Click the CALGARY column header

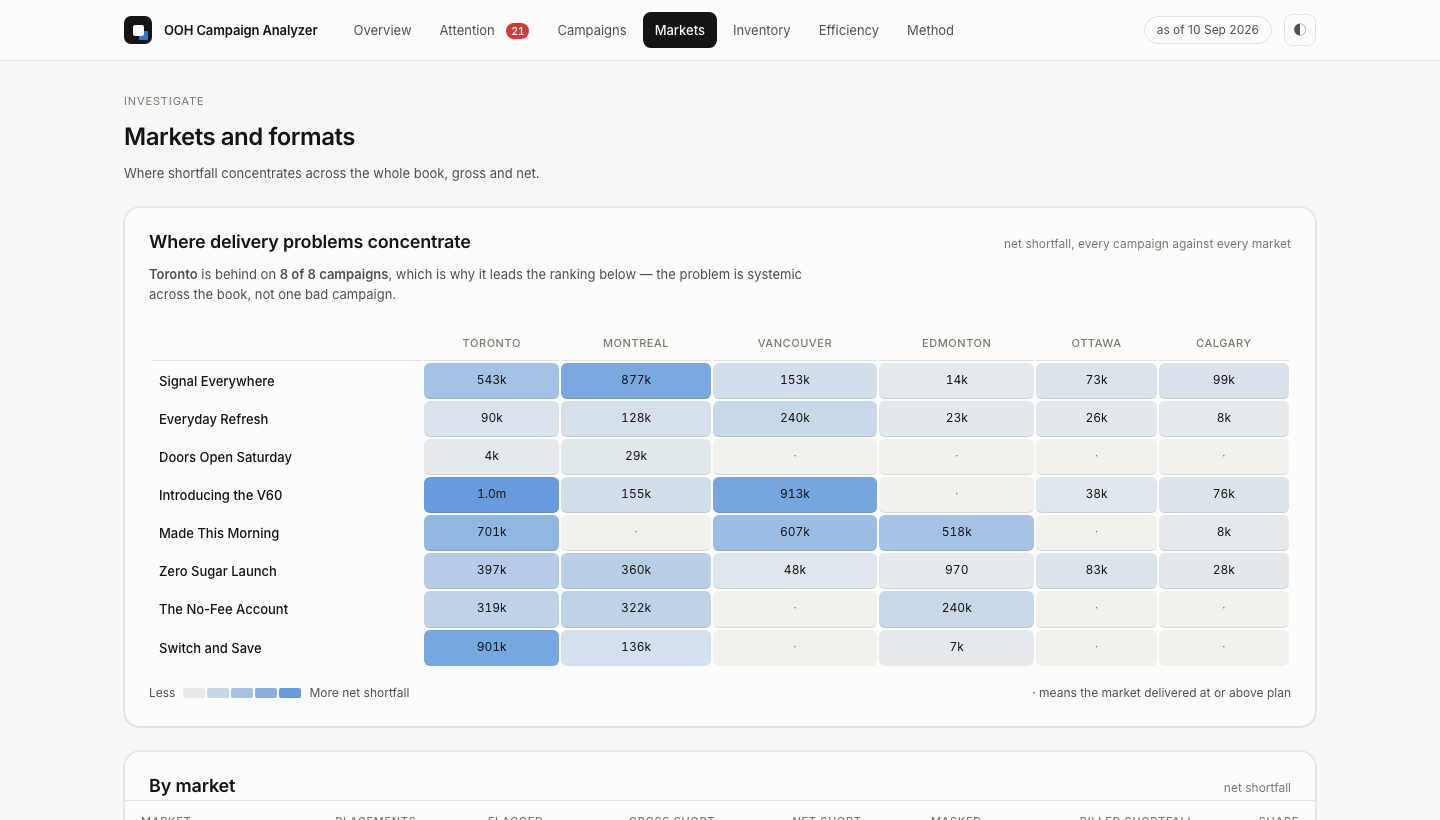(1223, 343)
